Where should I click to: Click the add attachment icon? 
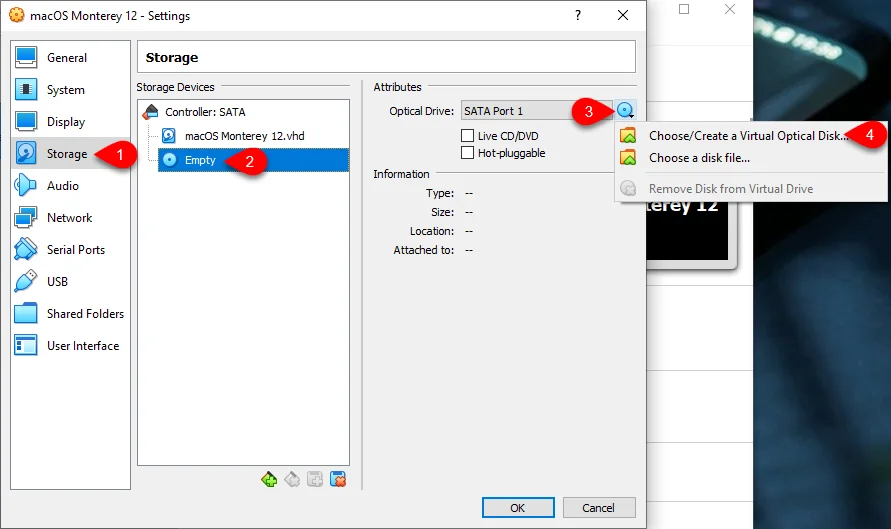pyautogui.click(x=315, y=480)
